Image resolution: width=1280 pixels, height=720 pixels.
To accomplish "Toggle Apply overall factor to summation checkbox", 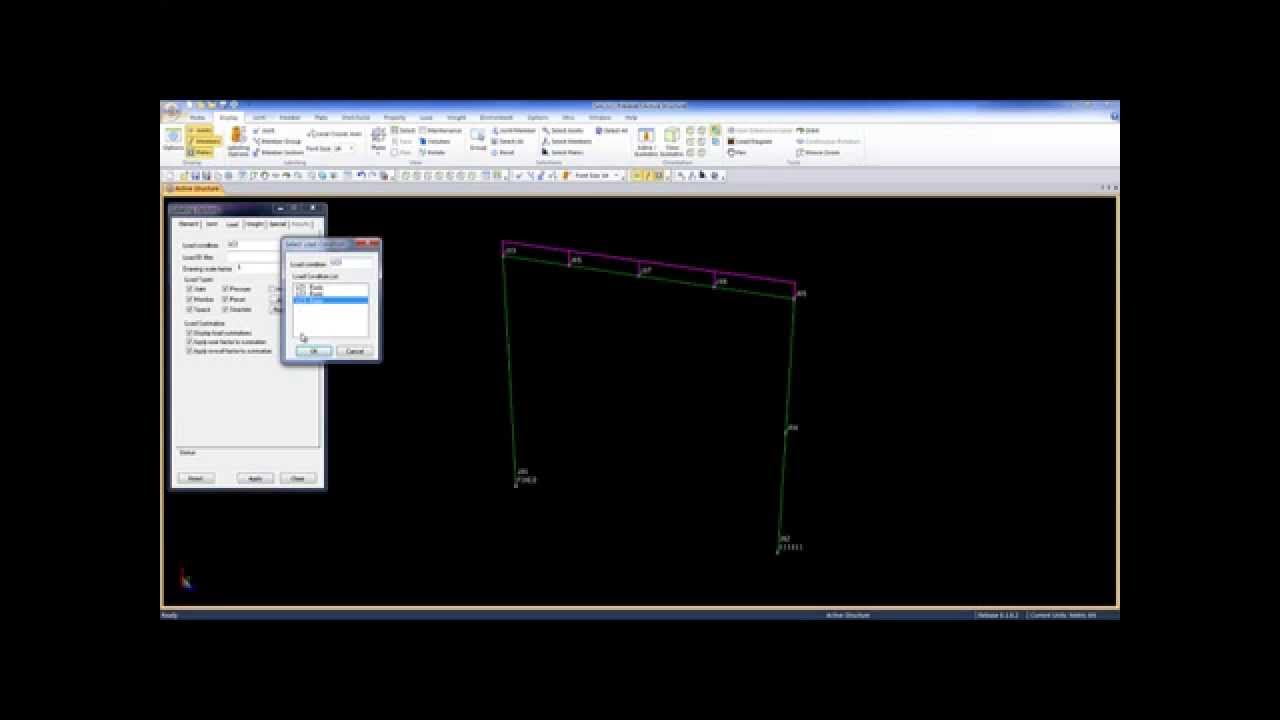I will [189, 351].
